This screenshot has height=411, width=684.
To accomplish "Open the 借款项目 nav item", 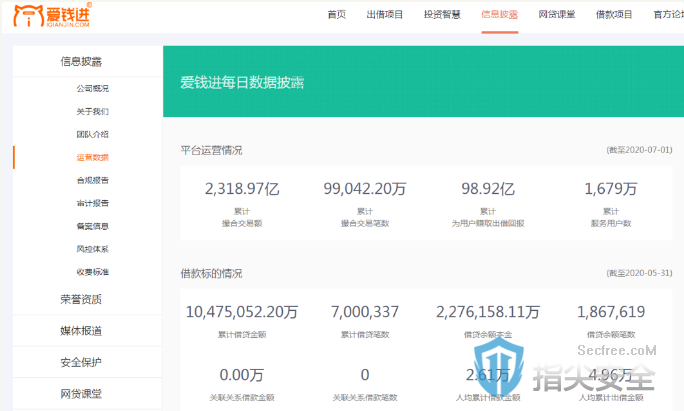I will pyautogui.click(x=614, y=15).
